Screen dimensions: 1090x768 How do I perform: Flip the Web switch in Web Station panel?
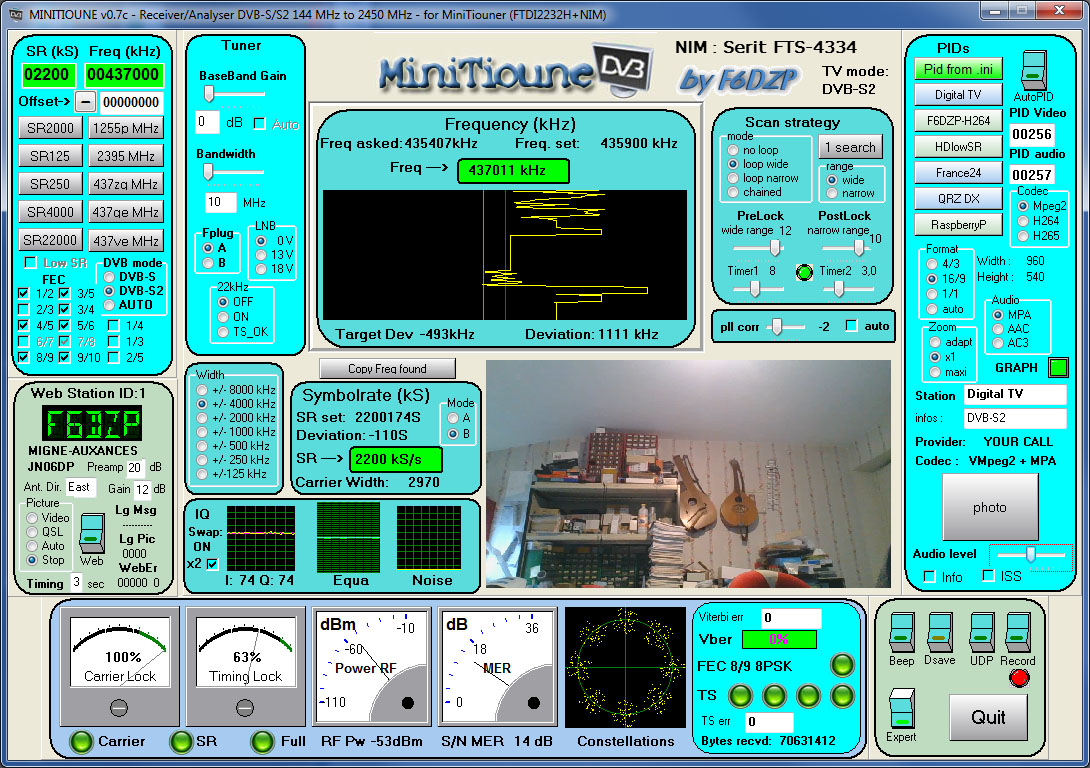pyautogui.click(x=91, y=533)
